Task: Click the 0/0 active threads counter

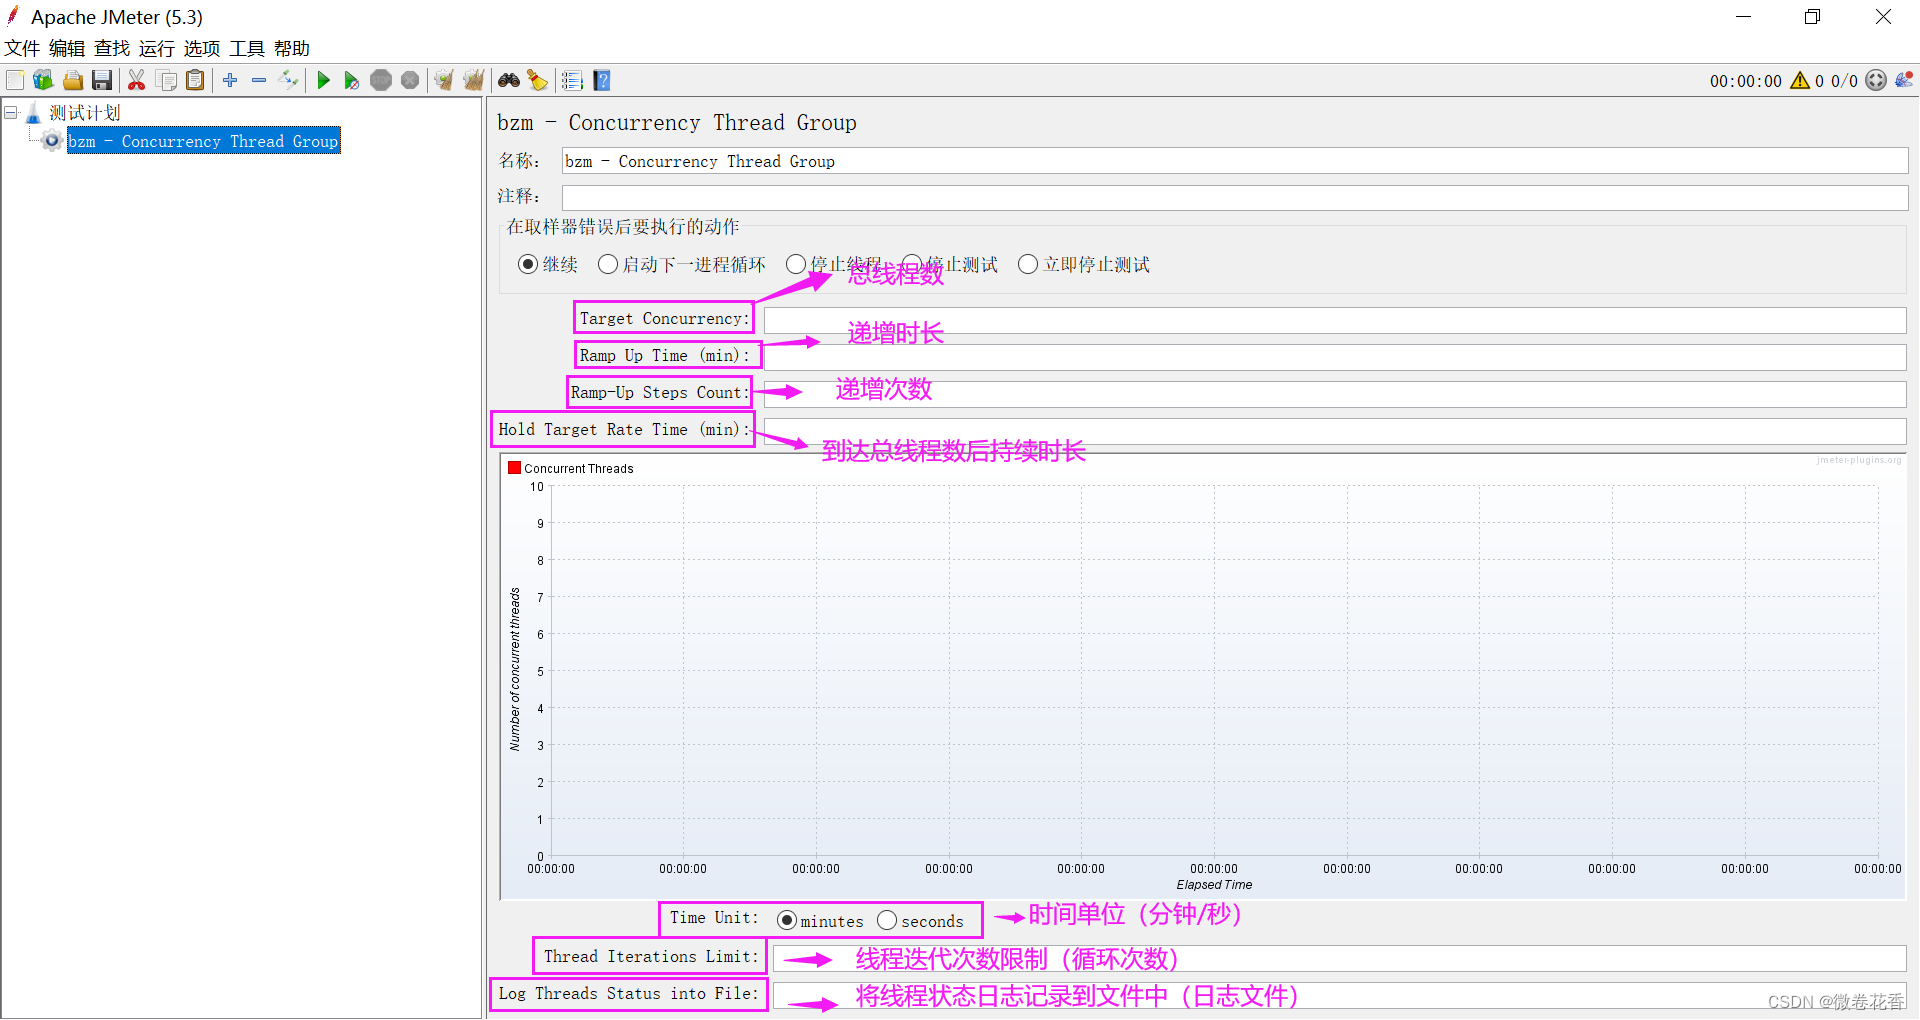Action: tap(1844, 81)
